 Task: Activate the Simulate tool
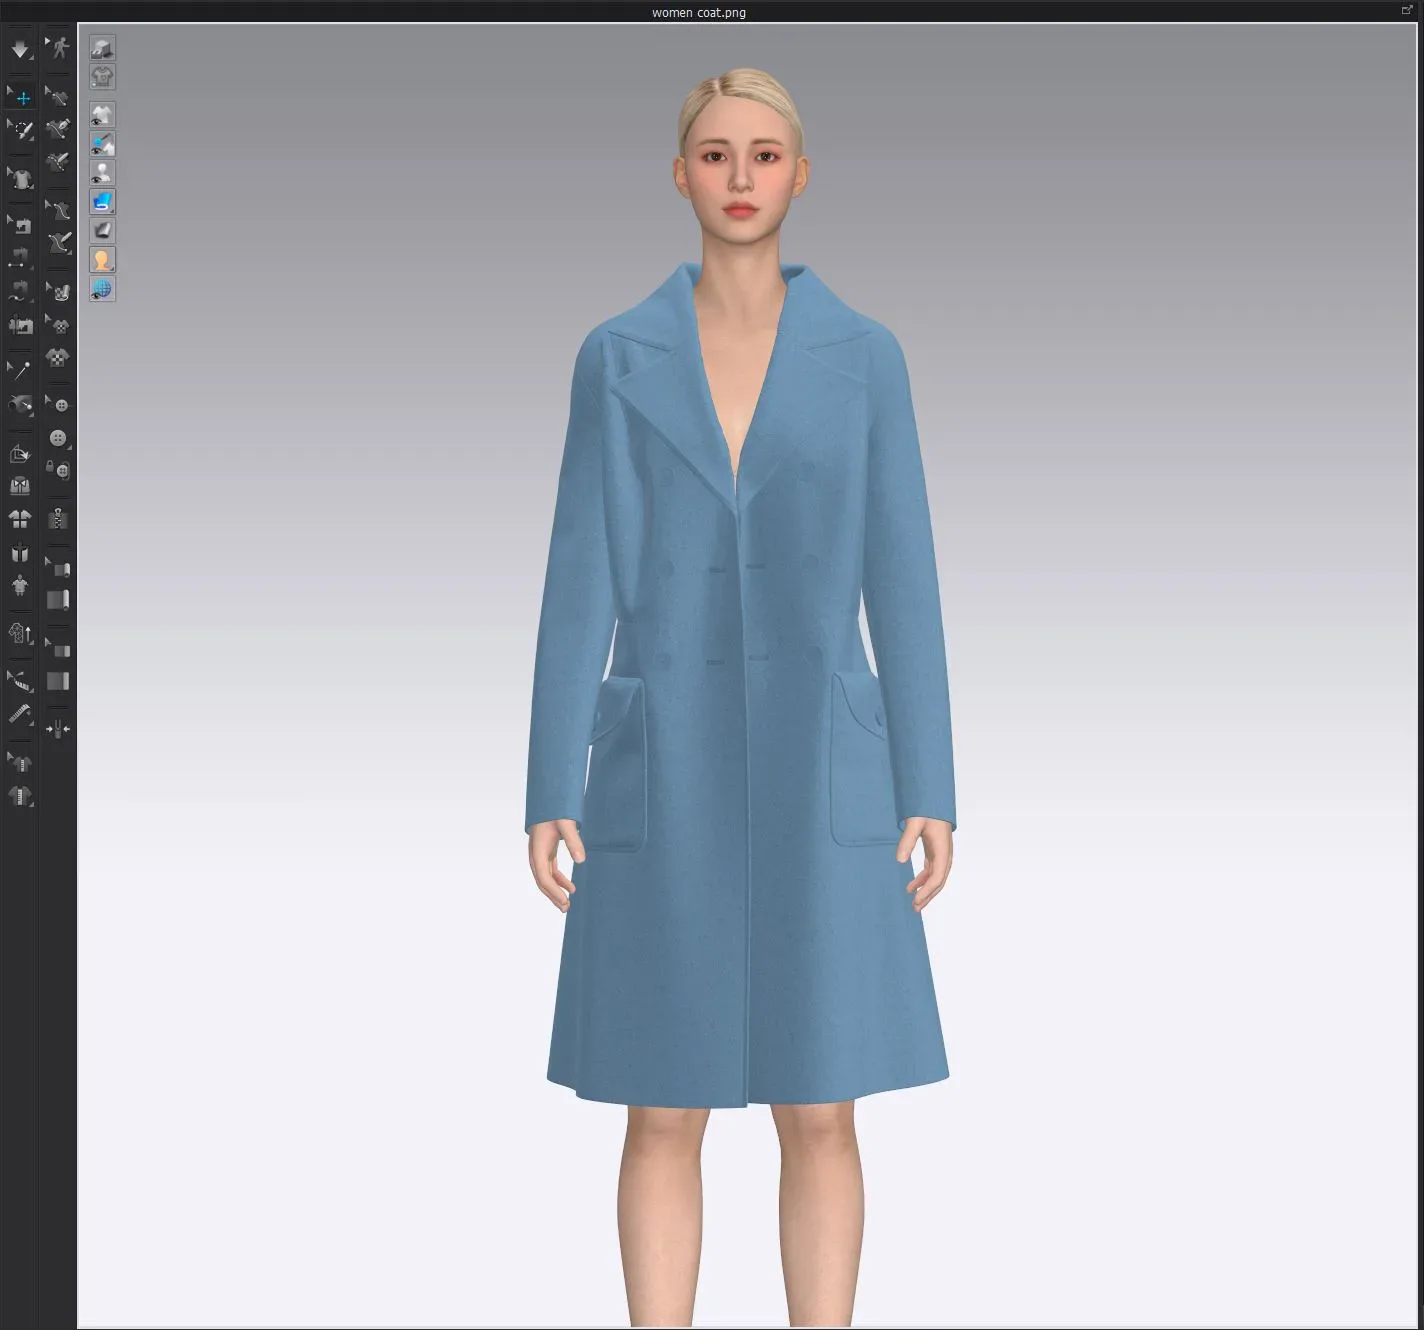pos(20,48)
